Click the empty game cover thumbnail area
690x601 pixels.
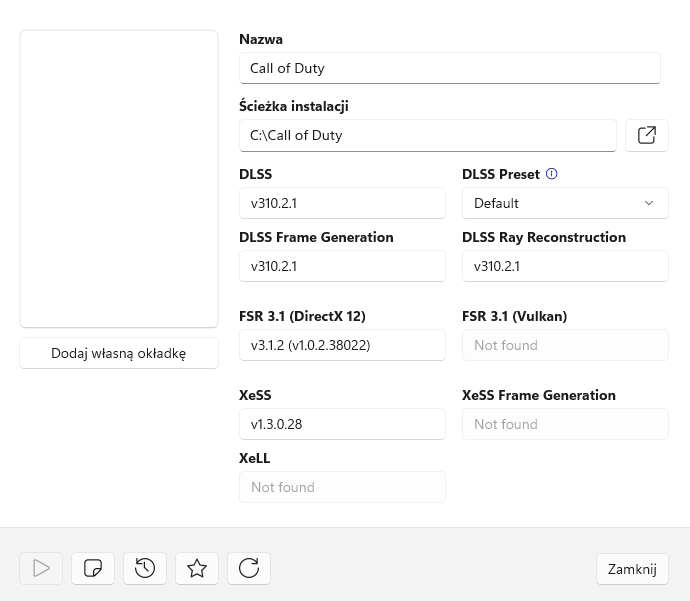pos(119,179)
